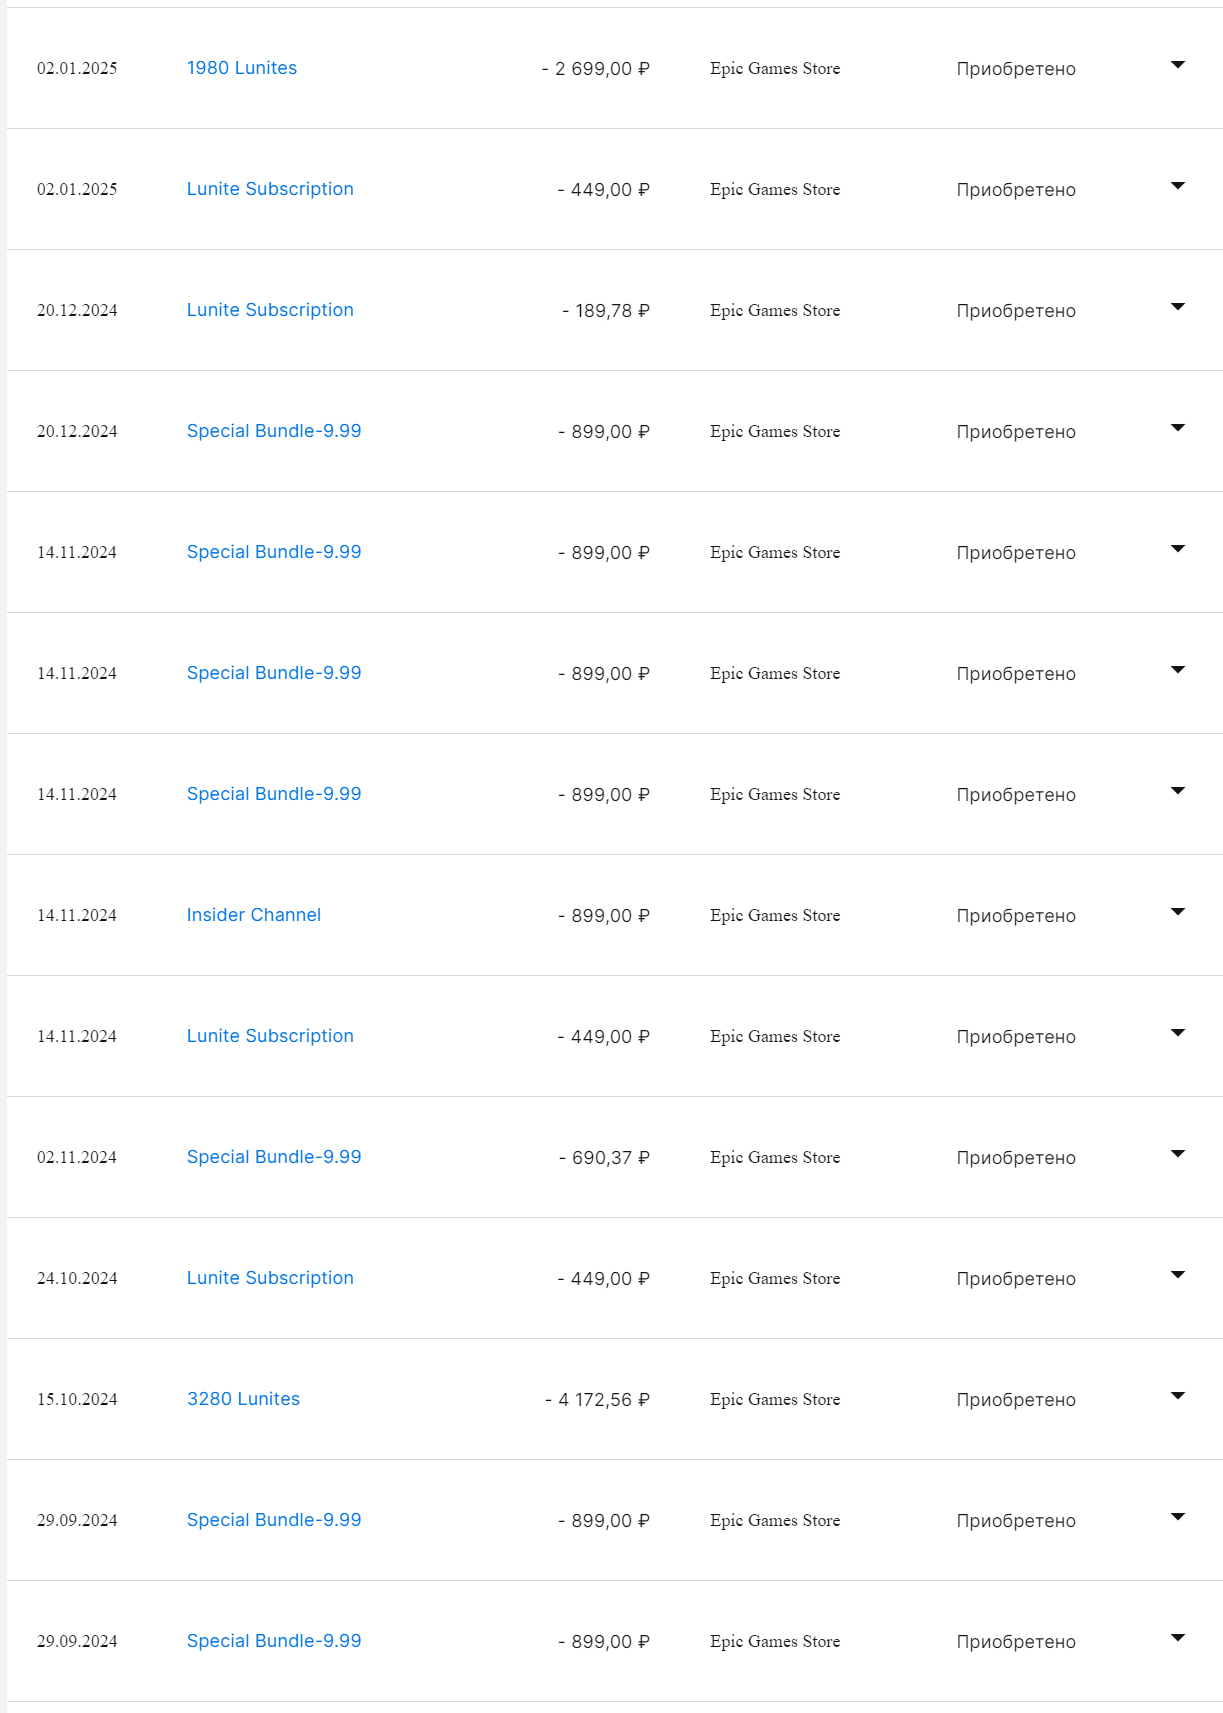Expand the 24.10.2024 Lunite Subscription details
This screenshot has height=1713, width=1223.
tap(1178, 1275)
